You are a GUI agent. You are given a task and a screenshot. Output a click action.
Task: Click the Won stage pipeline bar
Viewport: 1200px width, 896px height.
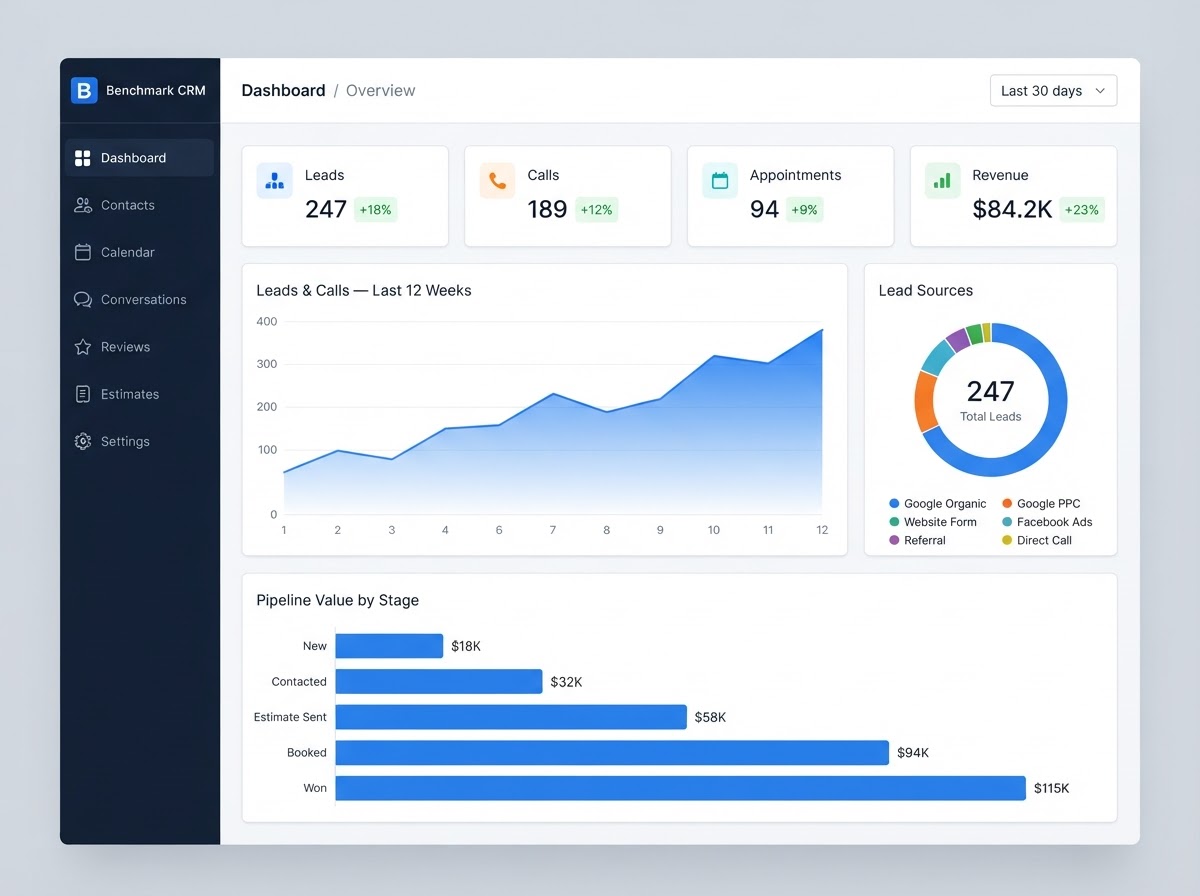[x=681, y=788]
